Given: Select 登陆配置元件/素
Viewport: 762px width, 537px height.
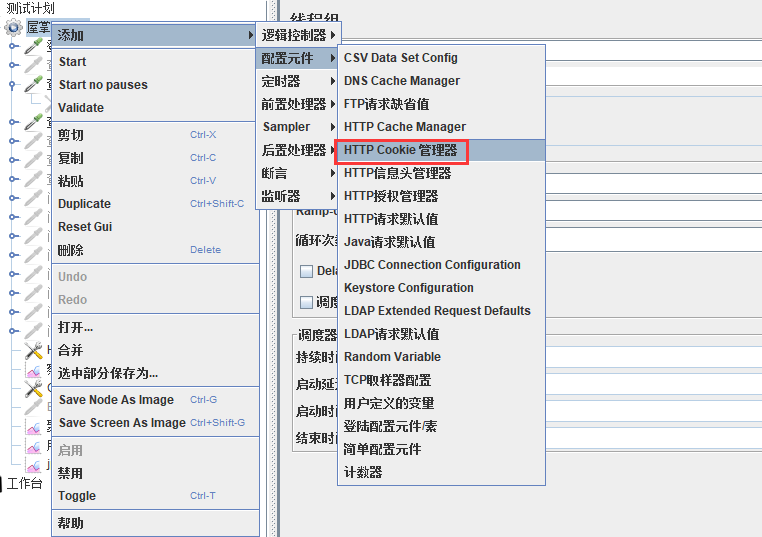Looking at the screenshot, I should click(441, 426).
